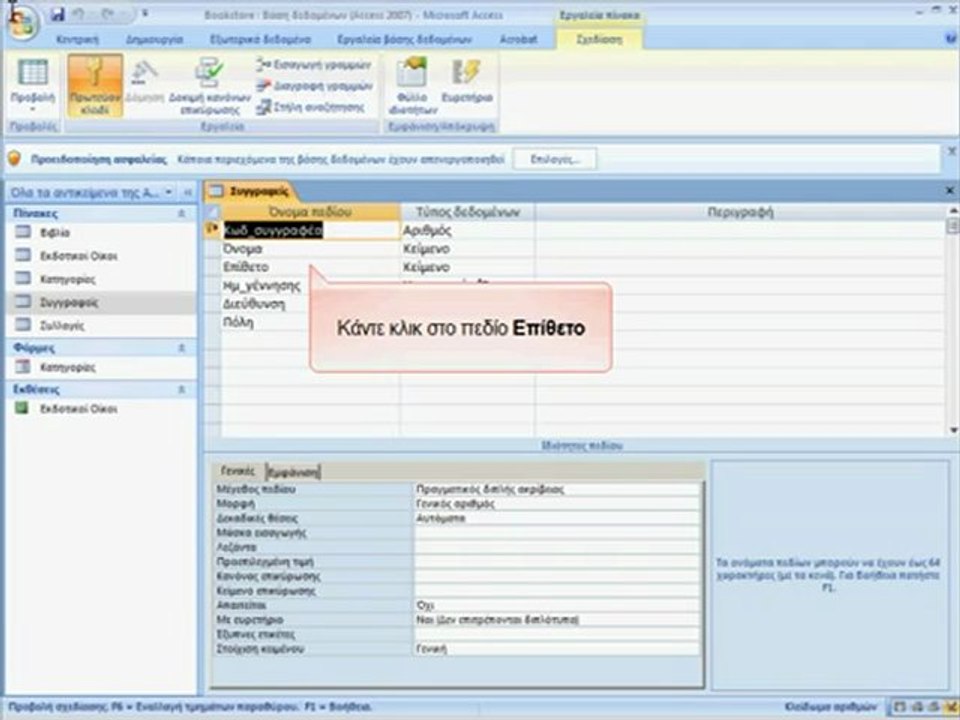
Task: Click the Ημ_γέννησης field name
Action: [262, 286]
